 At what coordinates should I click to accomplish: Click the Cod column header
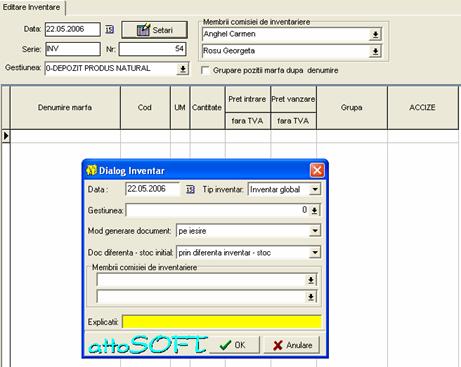coord(145,107)
